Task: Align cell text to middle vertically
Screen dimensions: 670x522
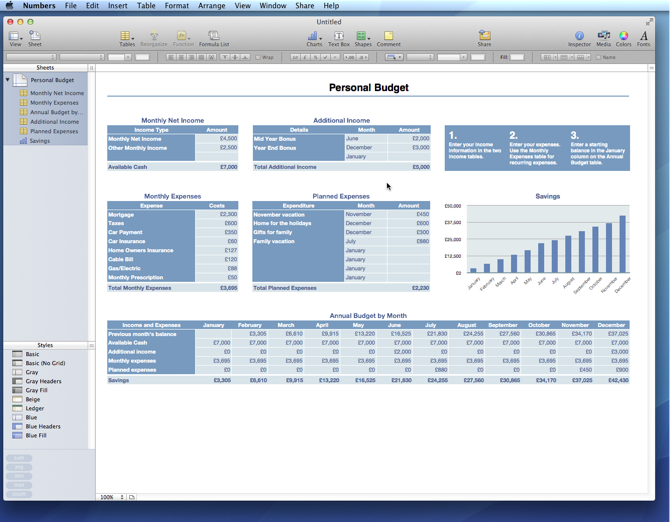Action: point(235,57)
